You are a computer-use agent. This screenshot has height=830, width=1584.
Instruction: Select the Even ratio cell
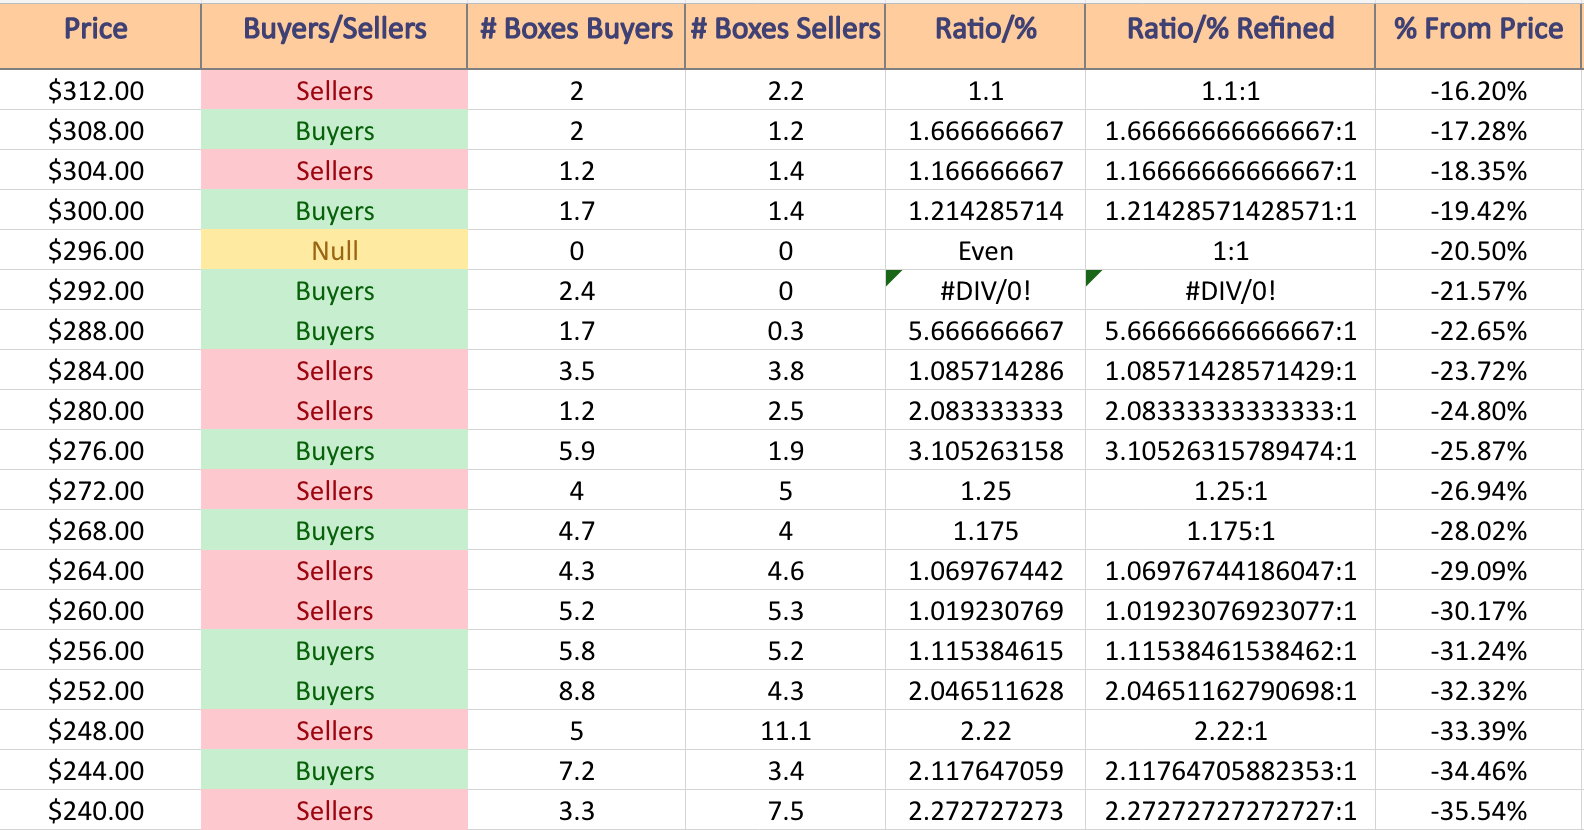click(x=985, y=251)
